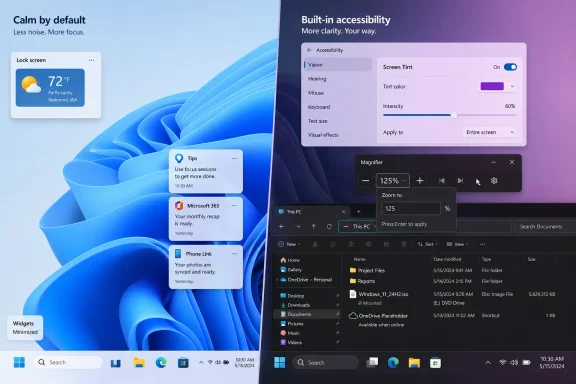The image size is (576, 384).
Task: Open the New dropdown in Explorer
Action: coord(289,244)
